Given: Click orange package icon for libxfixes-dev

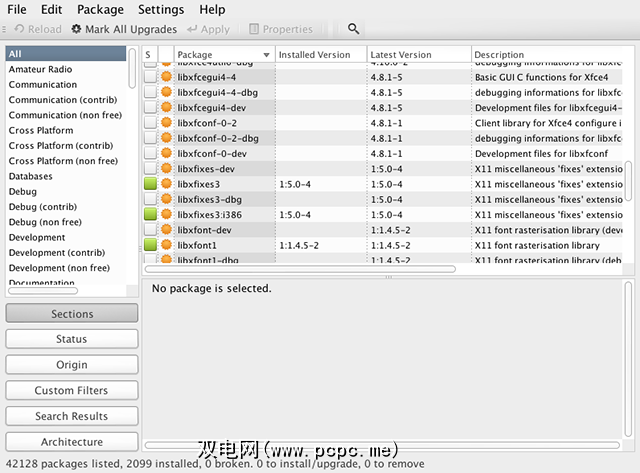Looking at the screenshot, I should tap(166, 169).
